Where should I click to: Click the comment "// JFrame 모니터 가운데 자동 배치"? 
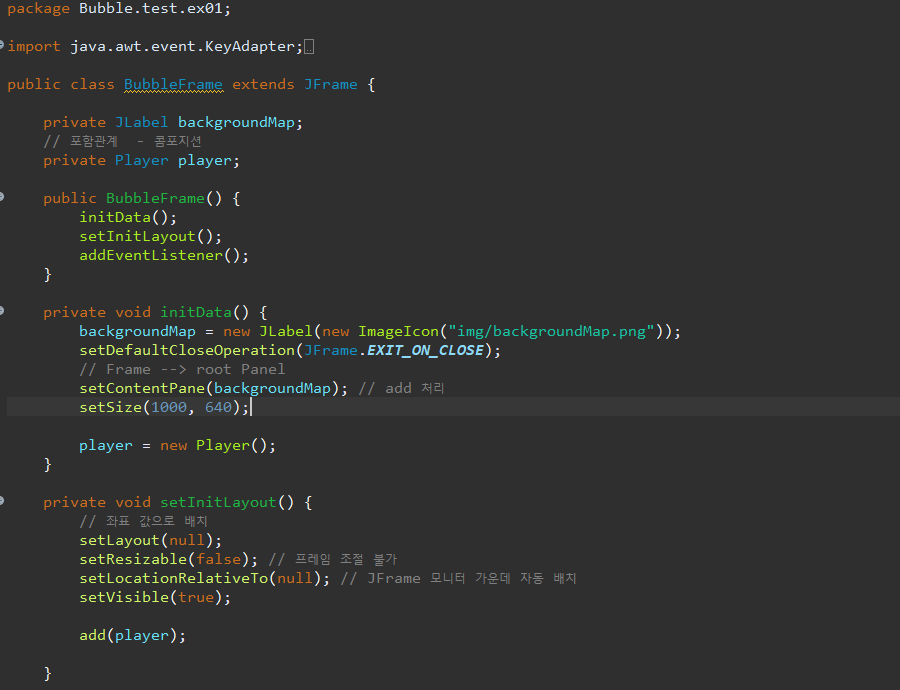[459, 579]
